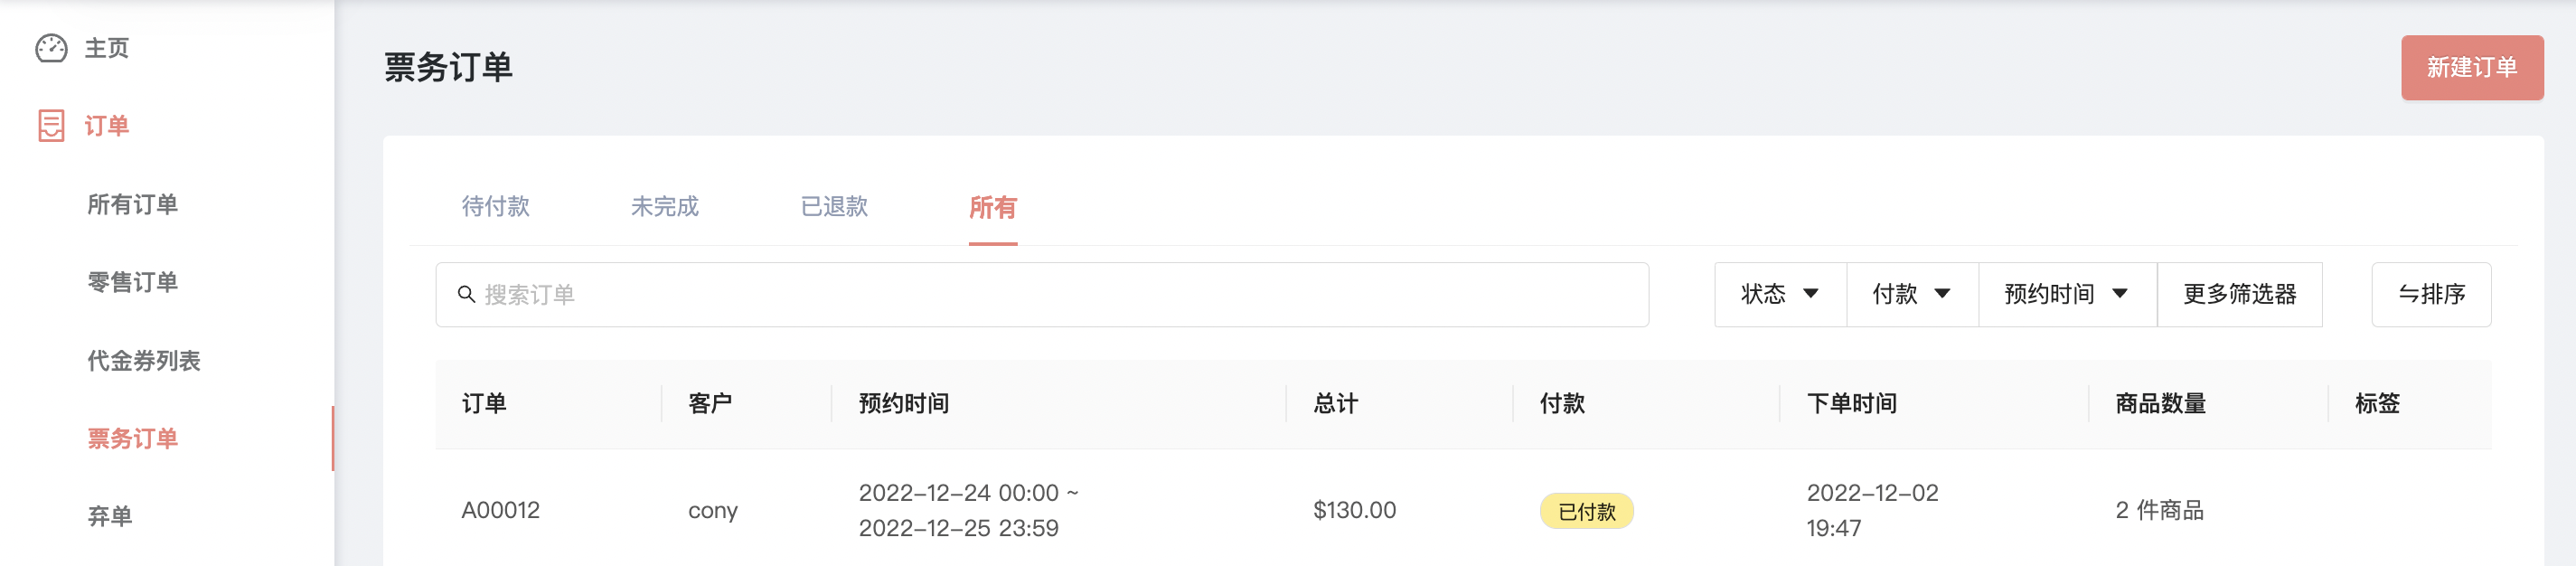The width and height of the screenshot is (2576, 566).
Task: Open 所有订单 in the sidebar
Action: (132, 204)
